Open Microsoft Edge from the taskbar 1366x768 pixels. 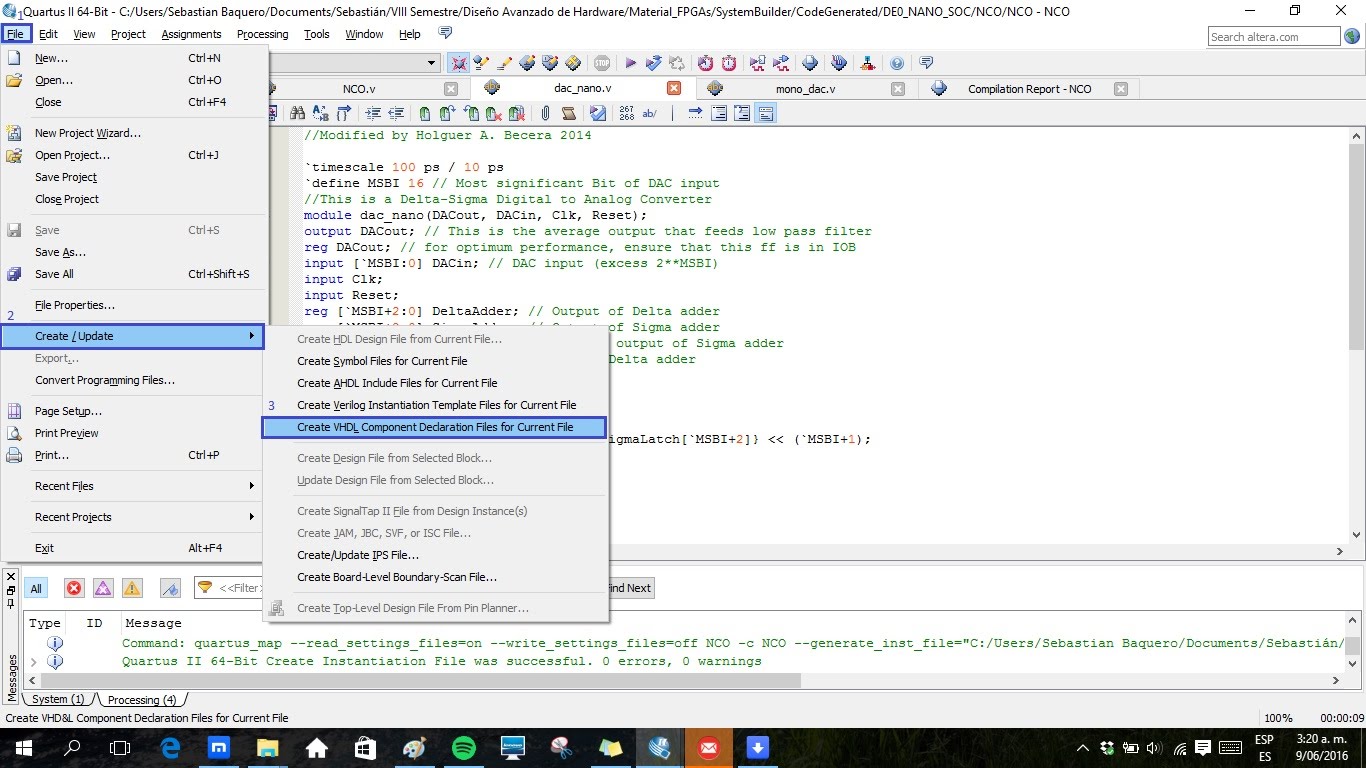169,747
